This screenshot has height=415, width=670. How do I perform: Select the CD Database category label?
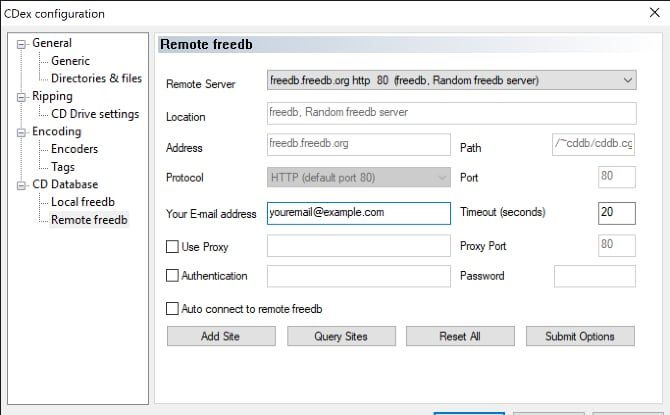65,184
